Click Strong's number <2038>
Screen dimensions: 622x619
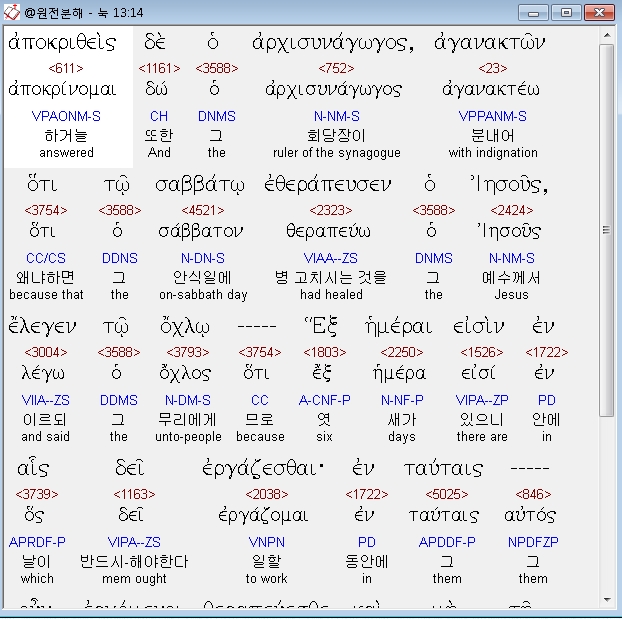[x=267, y=494]
